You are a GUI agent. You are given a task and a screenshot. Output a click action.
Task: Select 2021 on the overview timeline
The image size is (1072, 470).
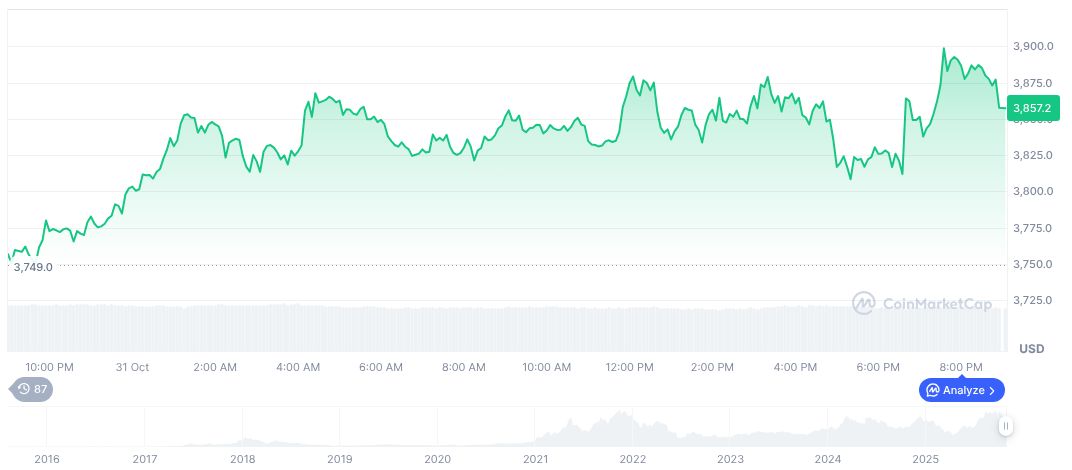point(535,459)
